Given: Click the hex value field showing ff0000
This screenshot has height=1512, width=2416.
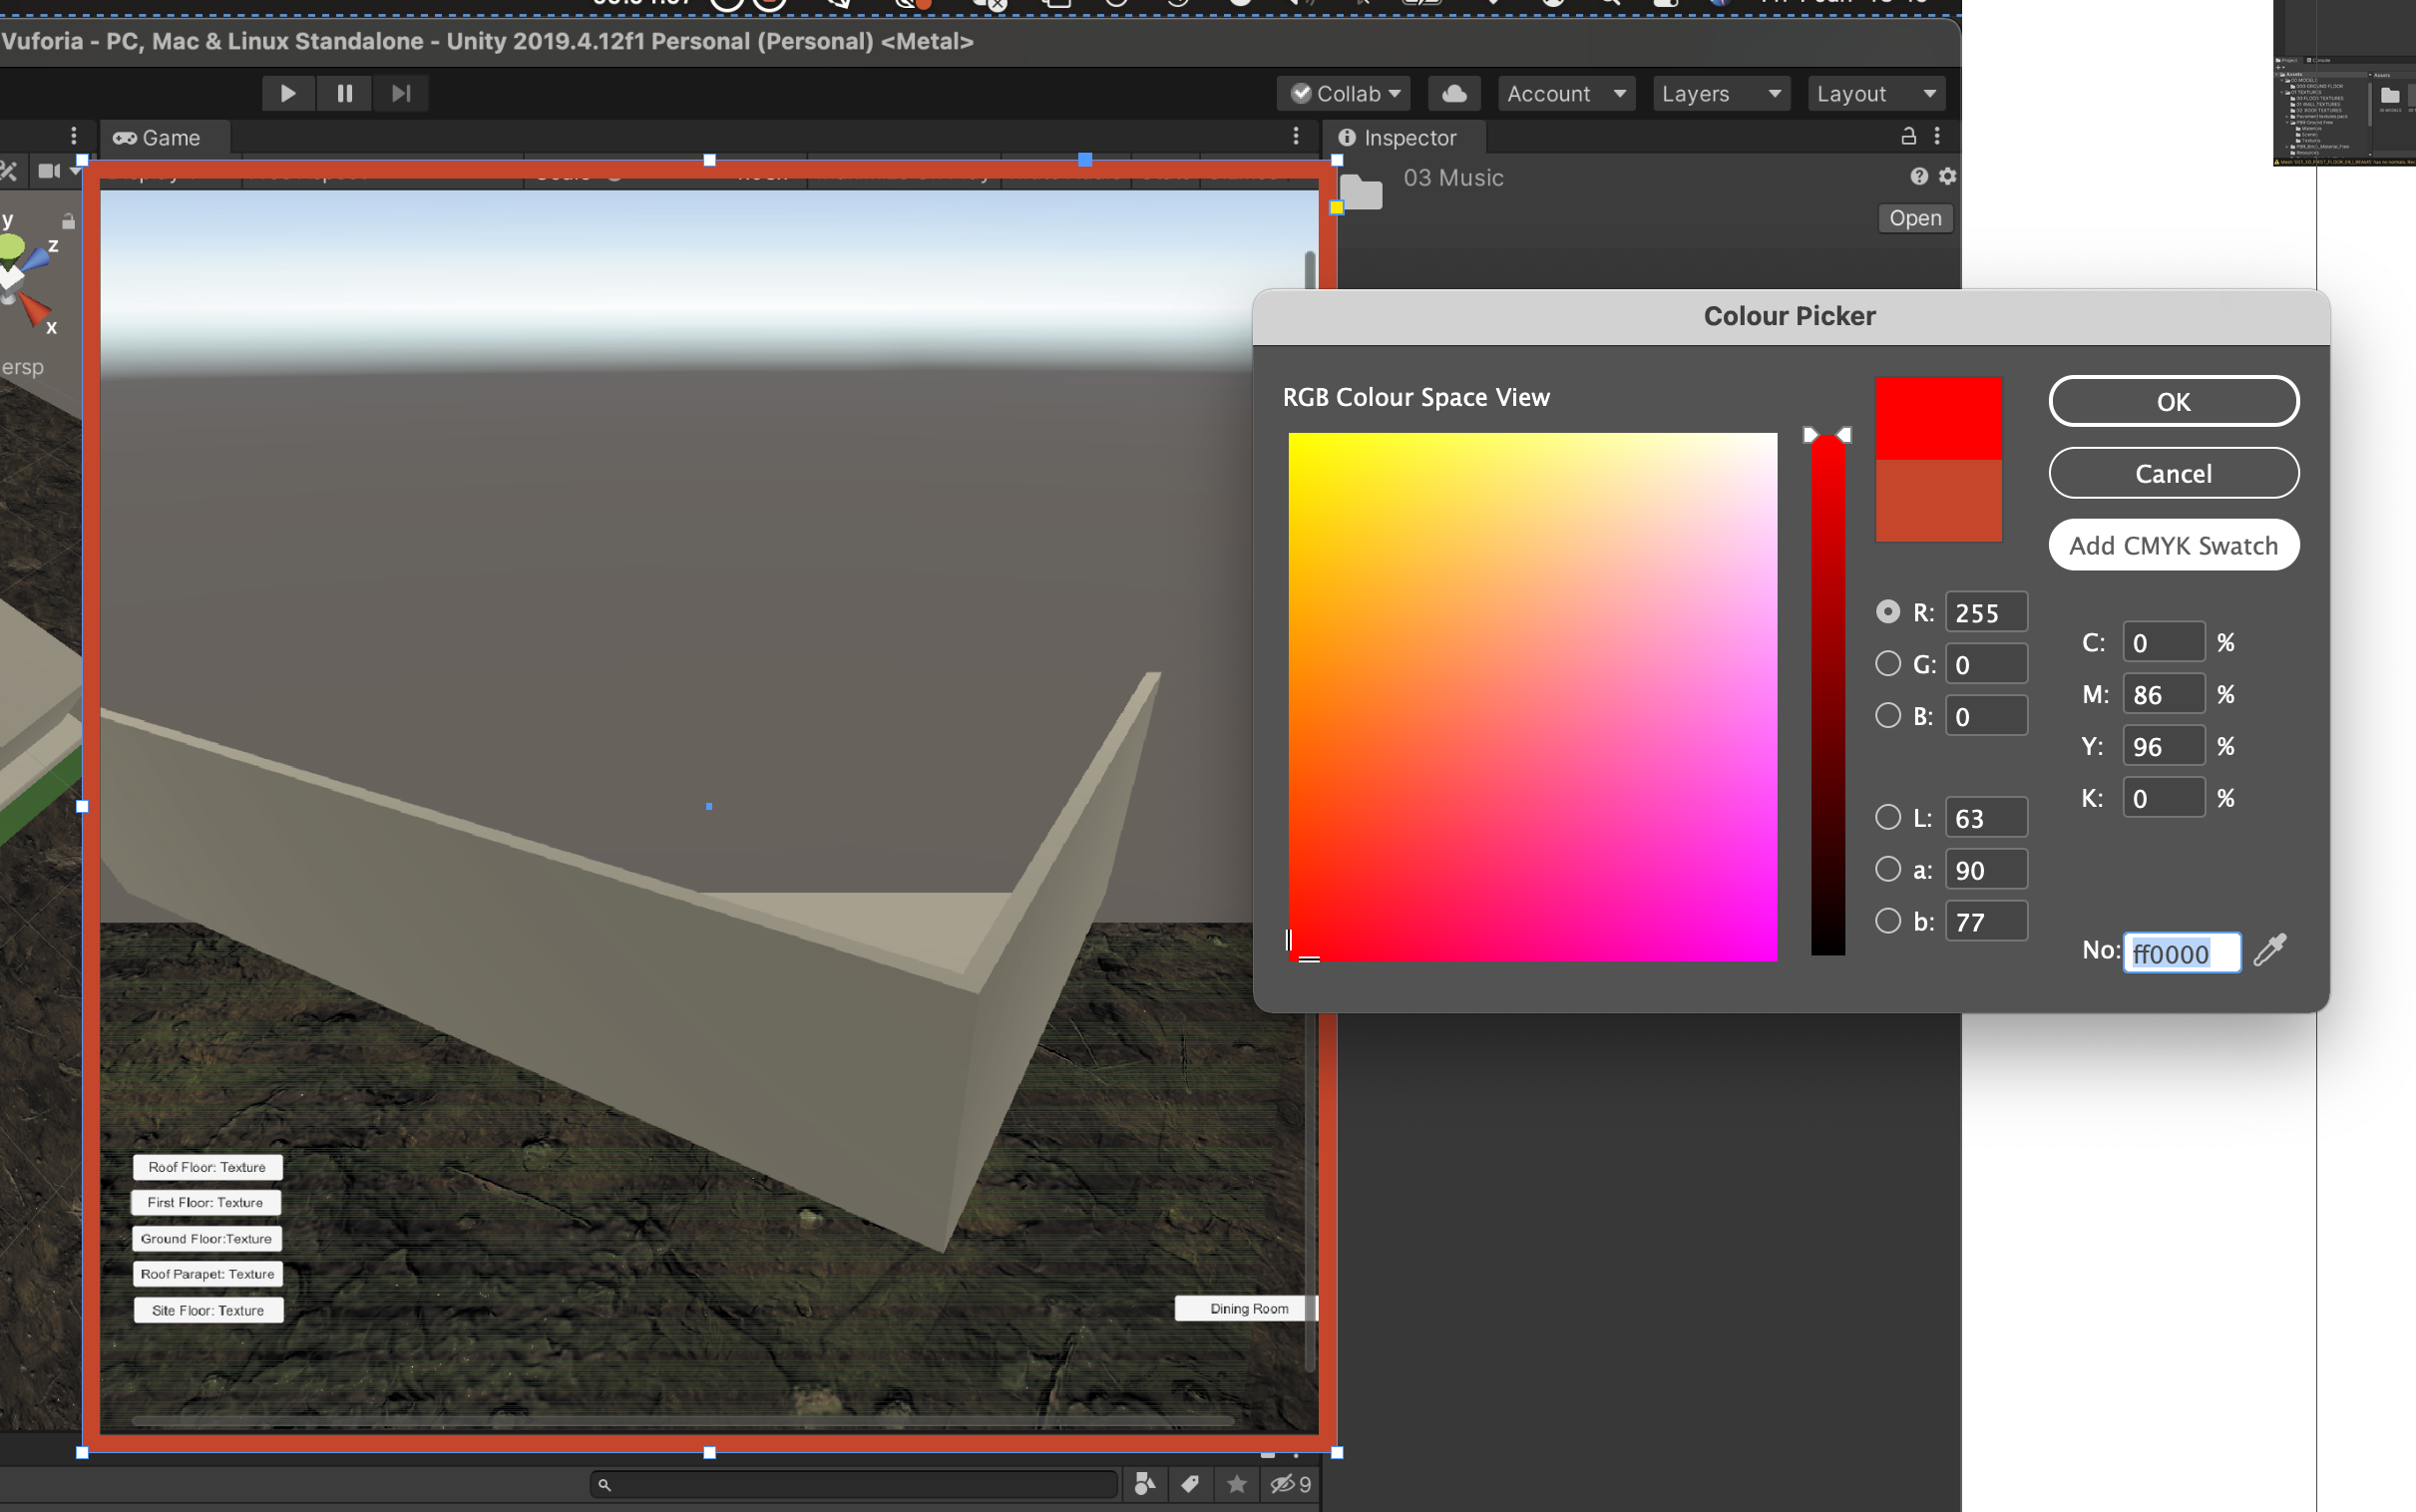Looking at the screenshot, I should 2181,951.
